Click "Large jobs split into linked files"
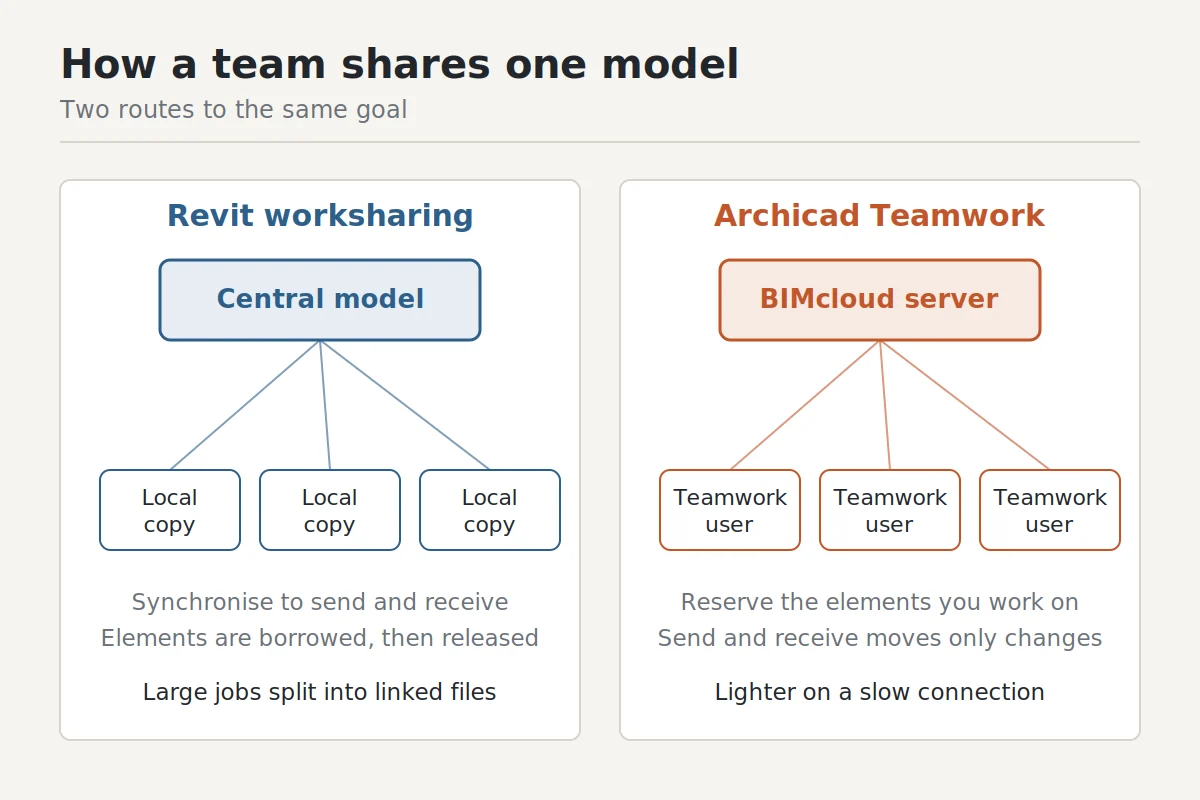Viewport: 1200px width, 800px height. tap(320, 692)
